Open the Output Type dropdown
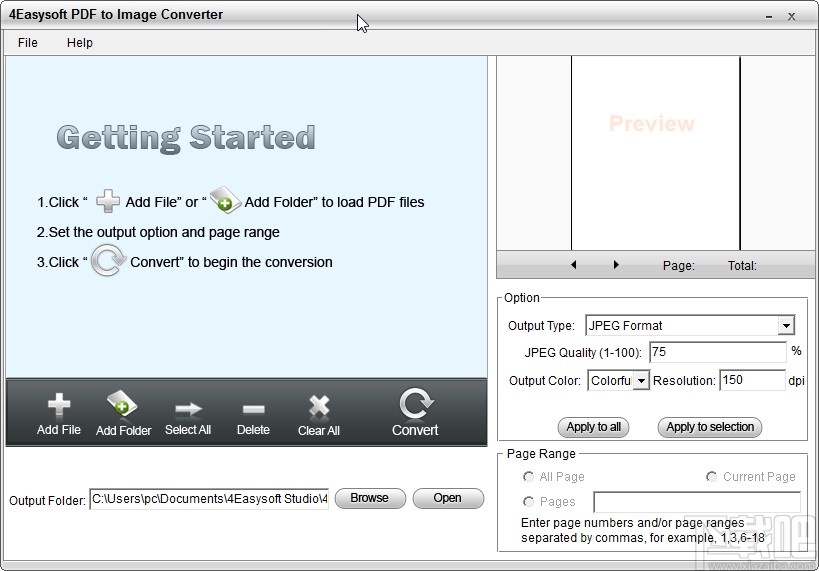The height and width of the screenshot is (571, 819). 786,325
